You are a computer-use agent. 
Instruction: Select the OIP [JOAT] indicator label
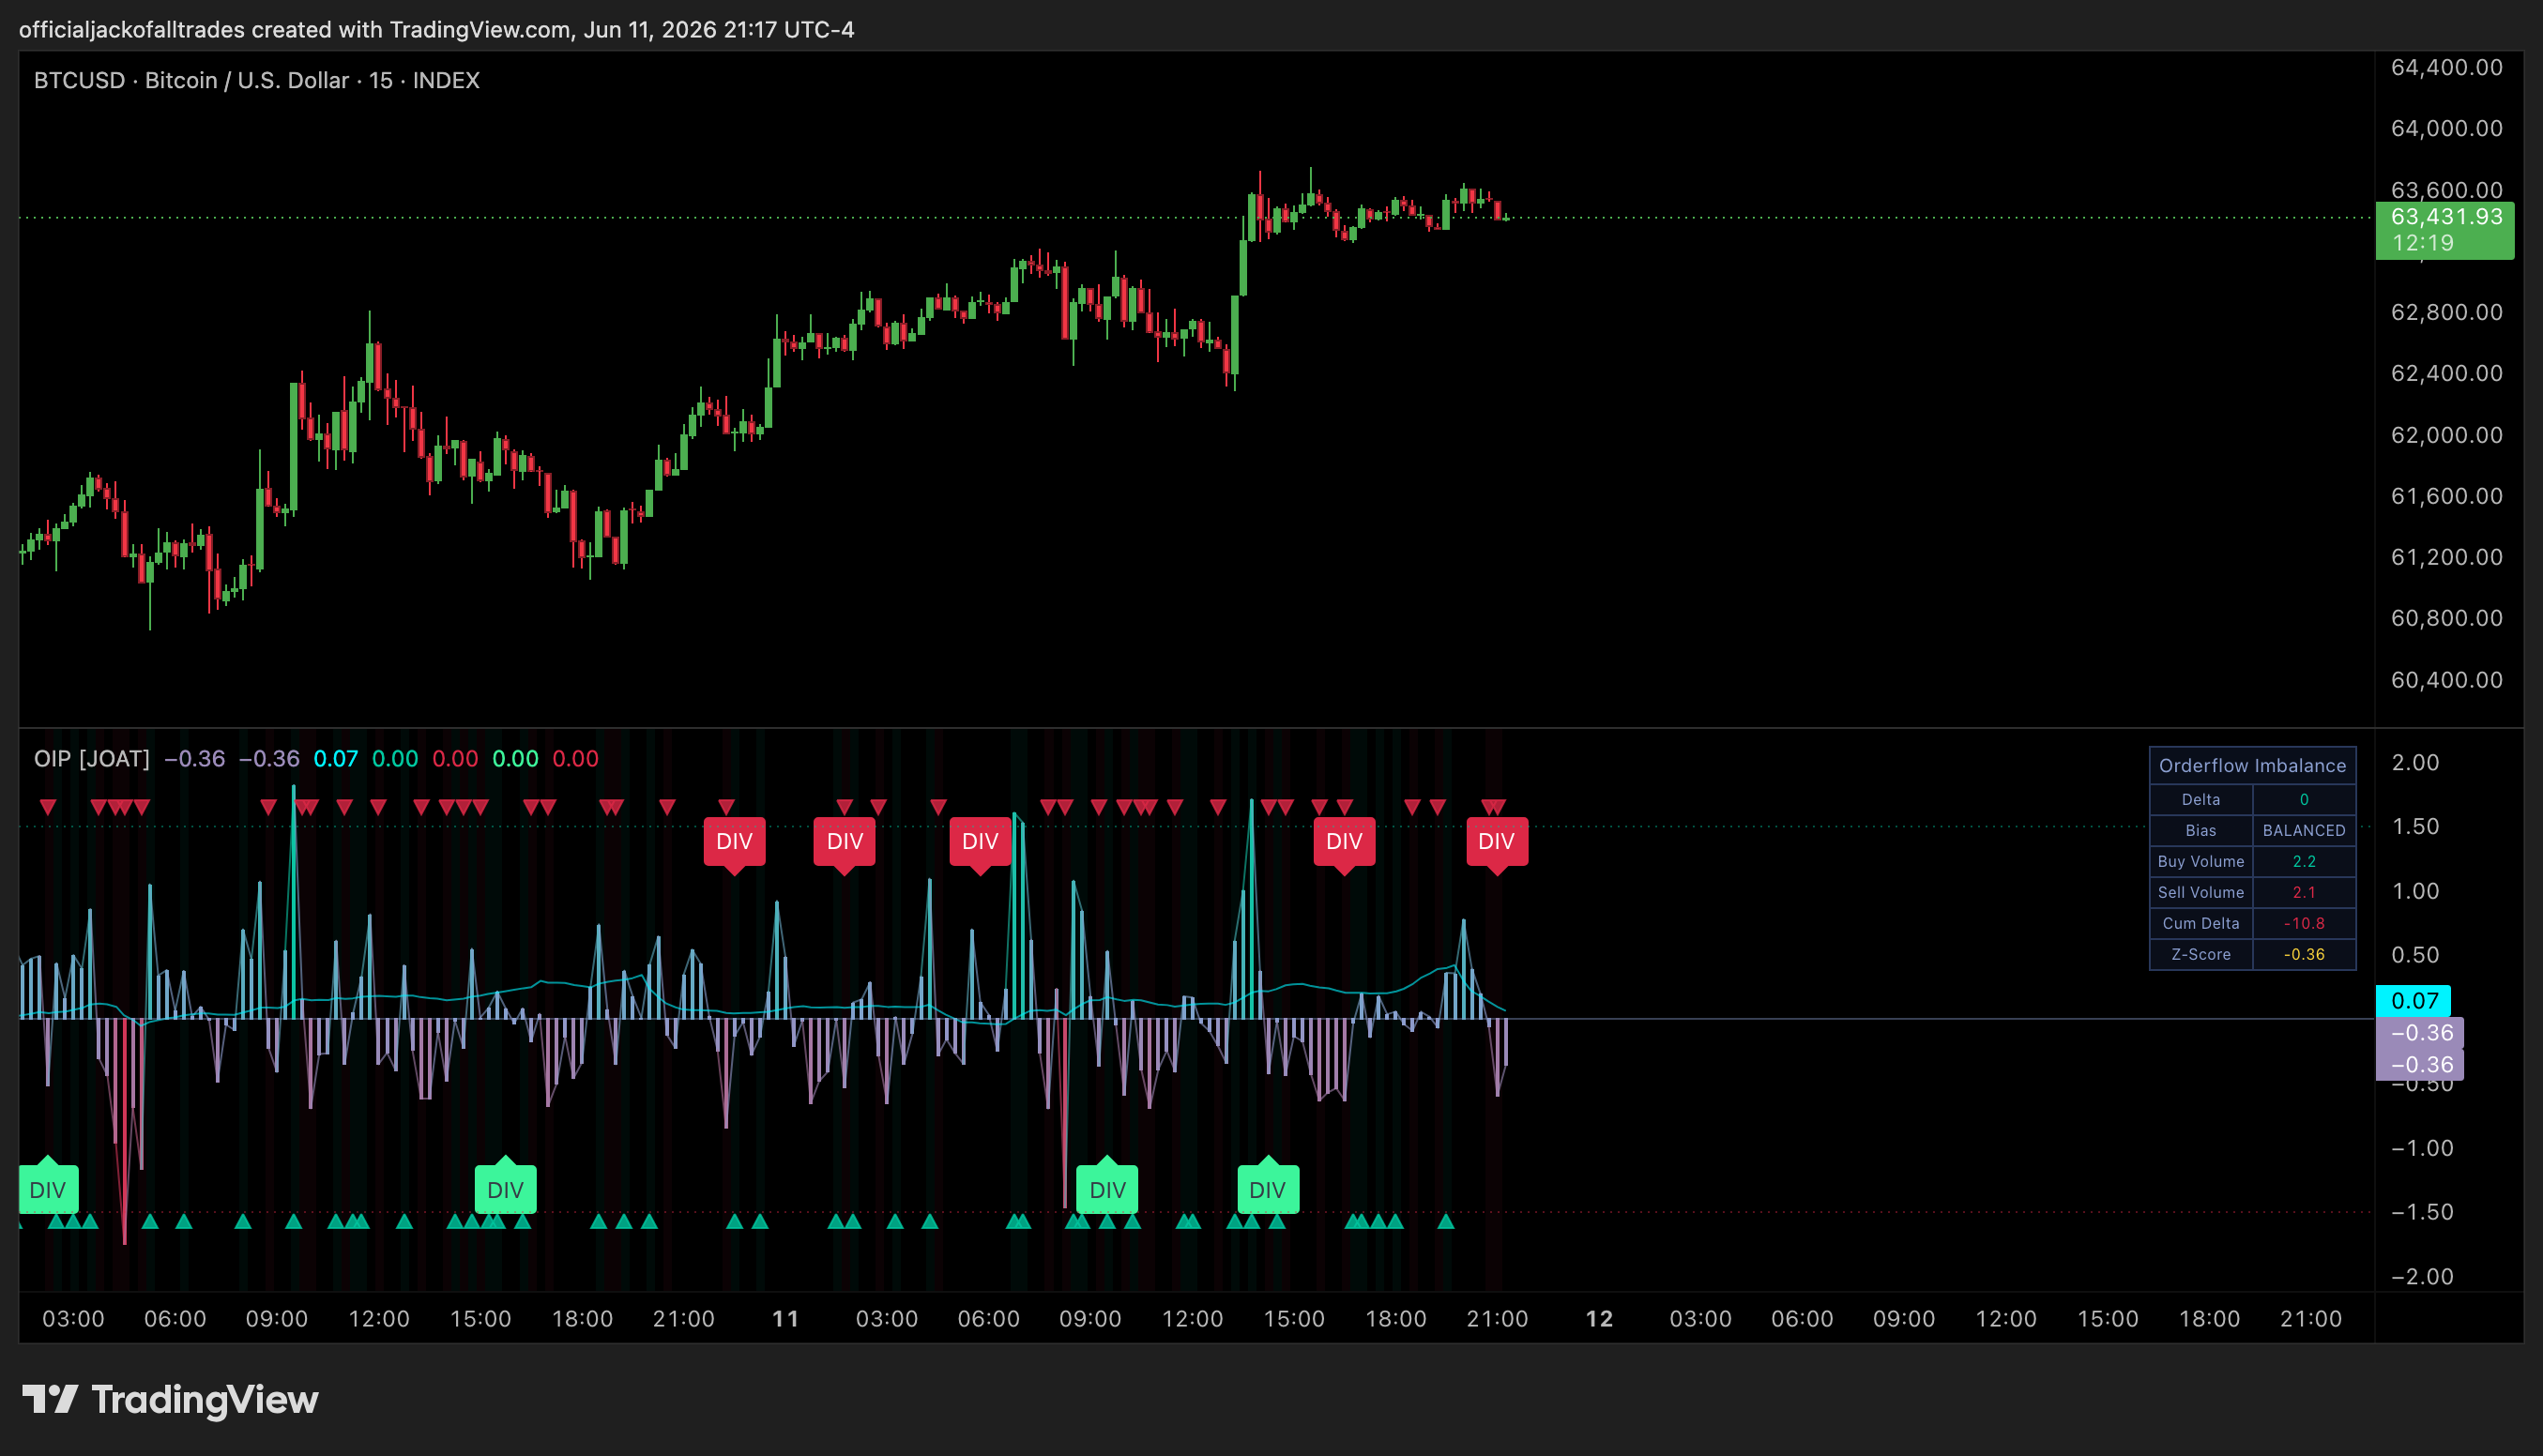point(92,758)
